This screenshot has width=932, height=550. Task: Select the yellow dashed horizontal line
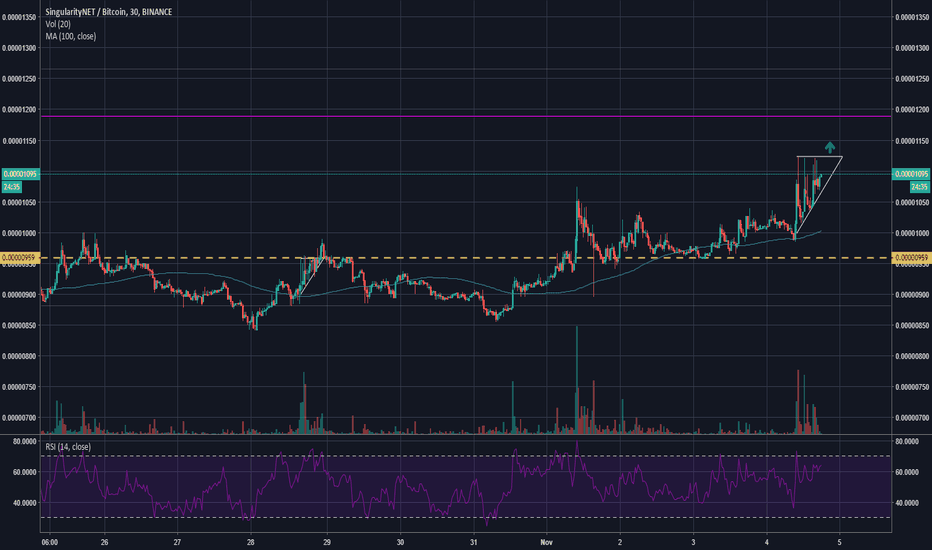pyautogui.click(x=465, y=258)
